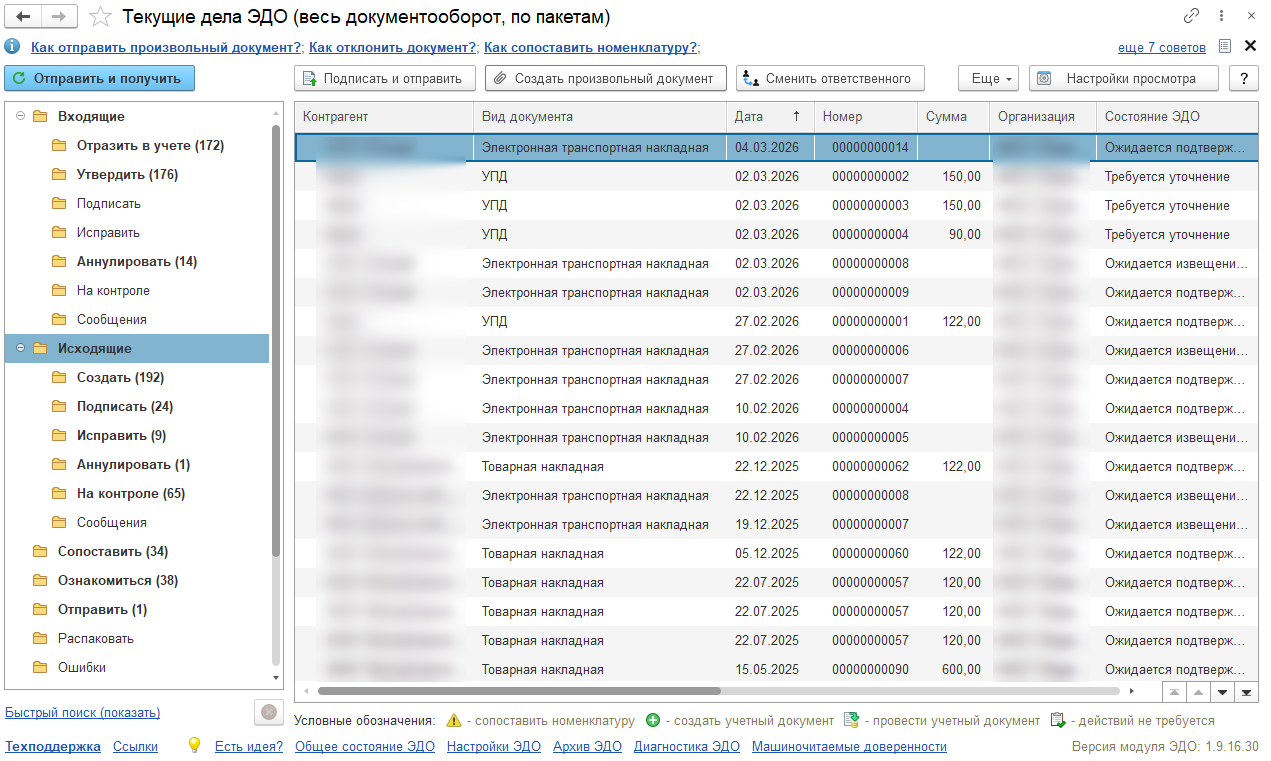This screenshot has width=1271, height=761.
Task: Select the Создать (192) folder
Action: point(120,378)
